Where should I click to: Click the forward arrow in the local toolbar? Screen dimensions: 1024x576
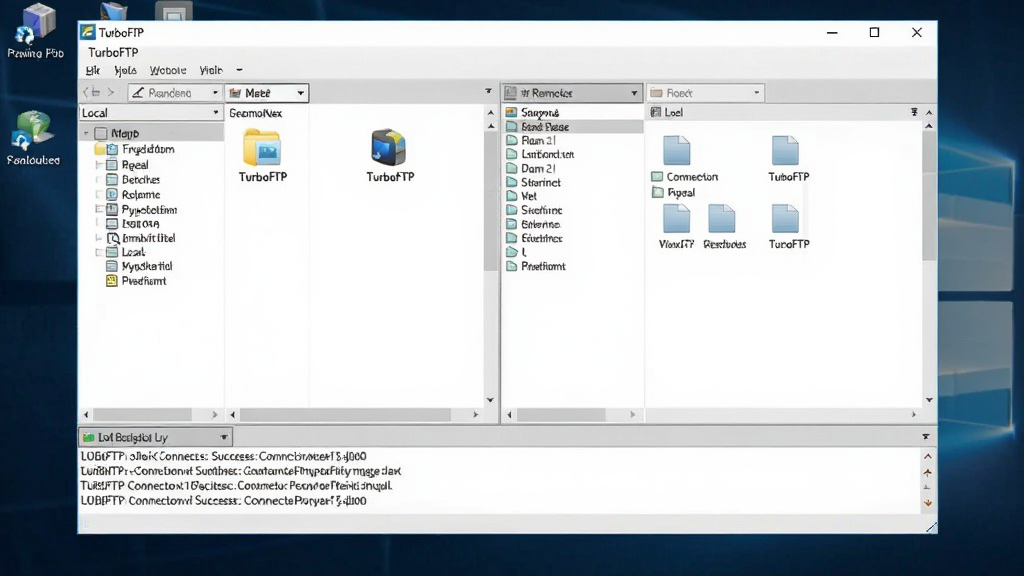click(111, 93)
